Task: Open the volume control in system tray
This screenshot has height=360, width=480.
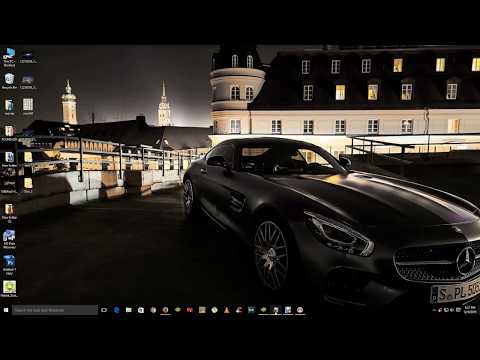Action: click(452, 310)
